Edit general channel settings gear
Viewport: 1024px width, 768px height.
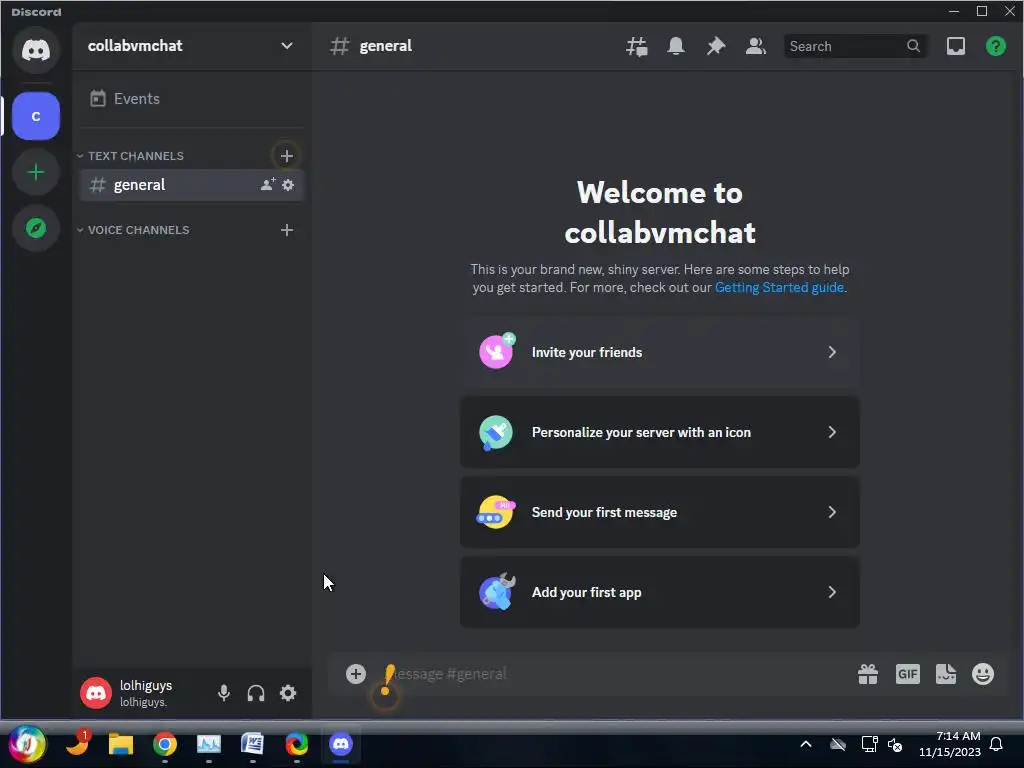288,185
